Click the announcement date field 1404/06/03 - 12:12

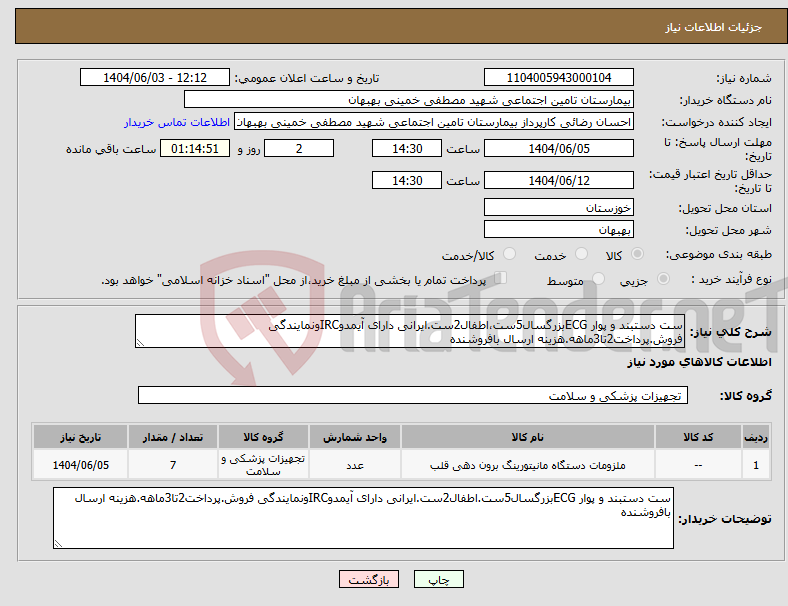155,78
